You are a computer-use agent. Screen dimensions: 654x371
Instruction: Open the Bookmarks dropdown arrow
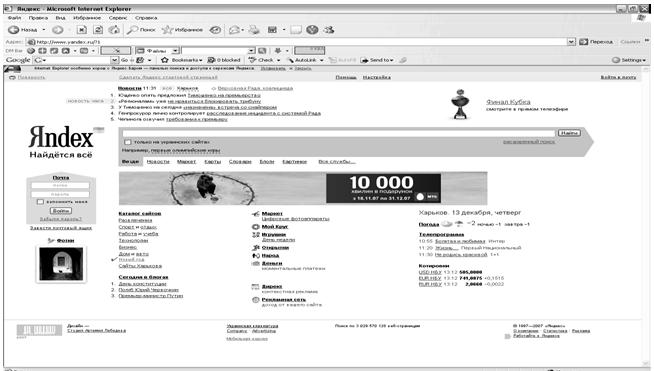click(x=201, y=60)
